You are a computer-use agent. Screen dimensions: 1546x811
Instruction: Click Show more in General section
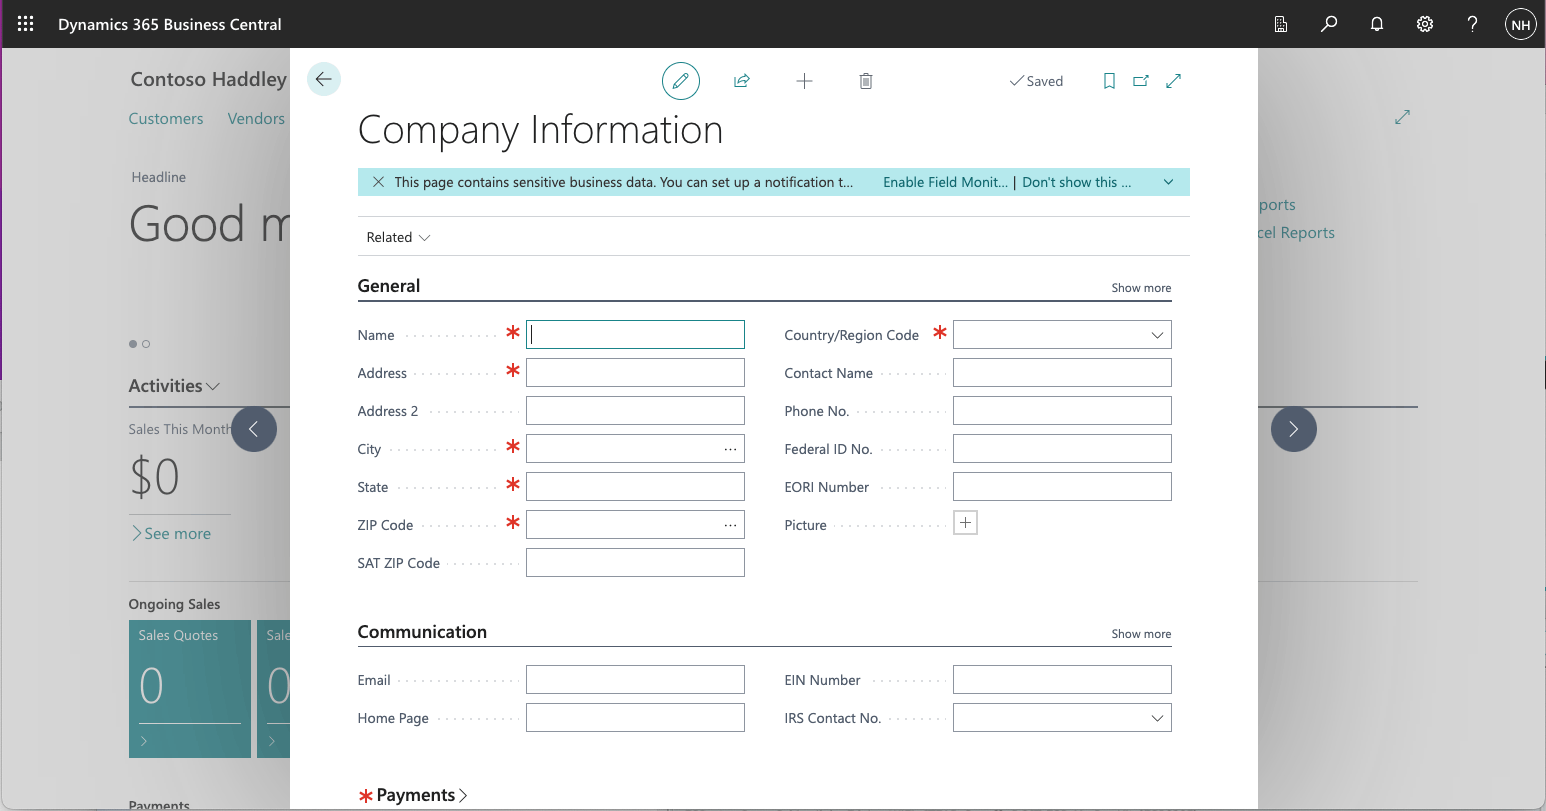pyautogui.click(x=1141, y=288)
